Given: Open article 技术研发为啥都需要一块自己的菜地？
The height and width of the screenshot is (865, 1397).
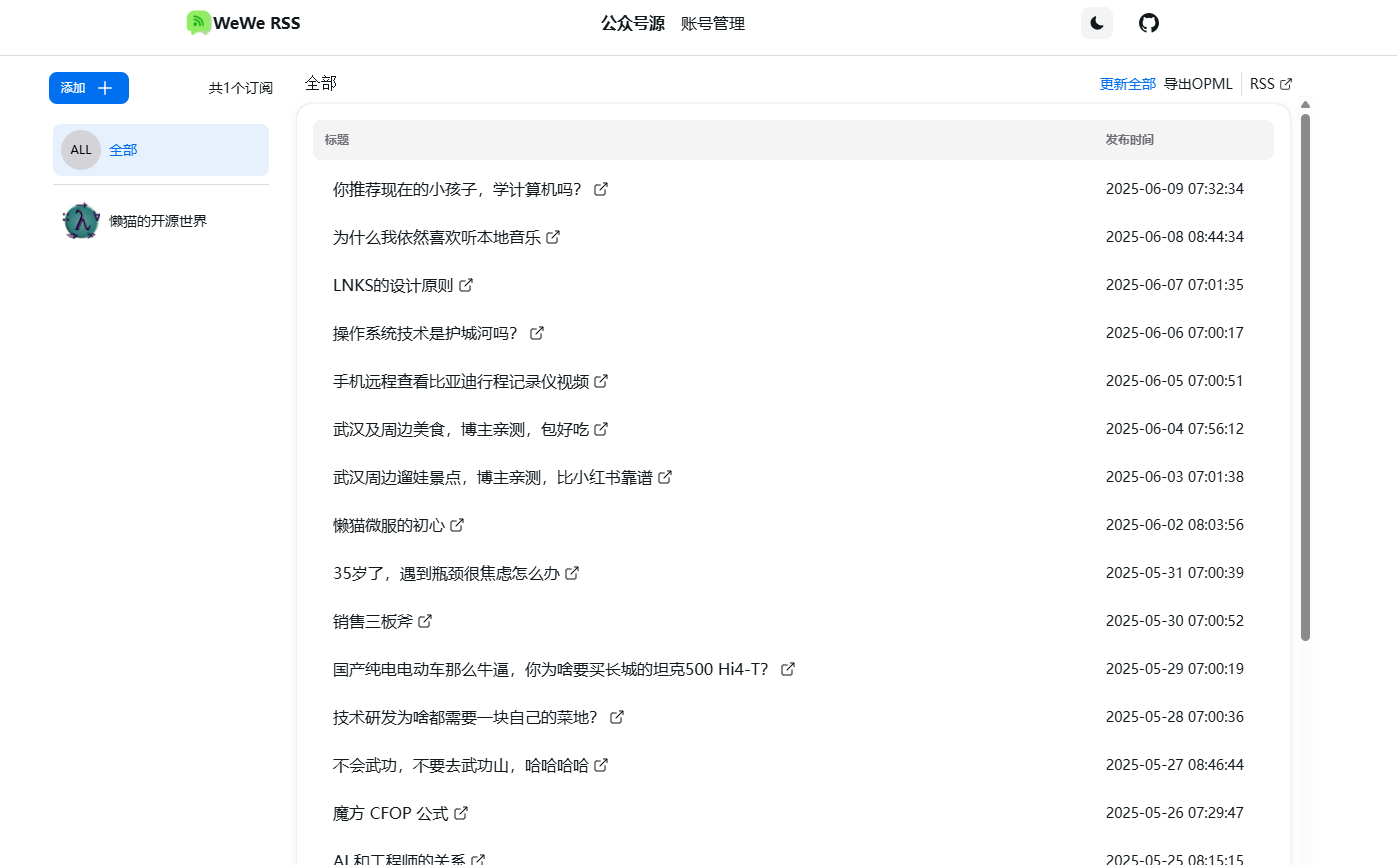Looking at the screenshot, I should pyautogui.click(x=465, y=717).
